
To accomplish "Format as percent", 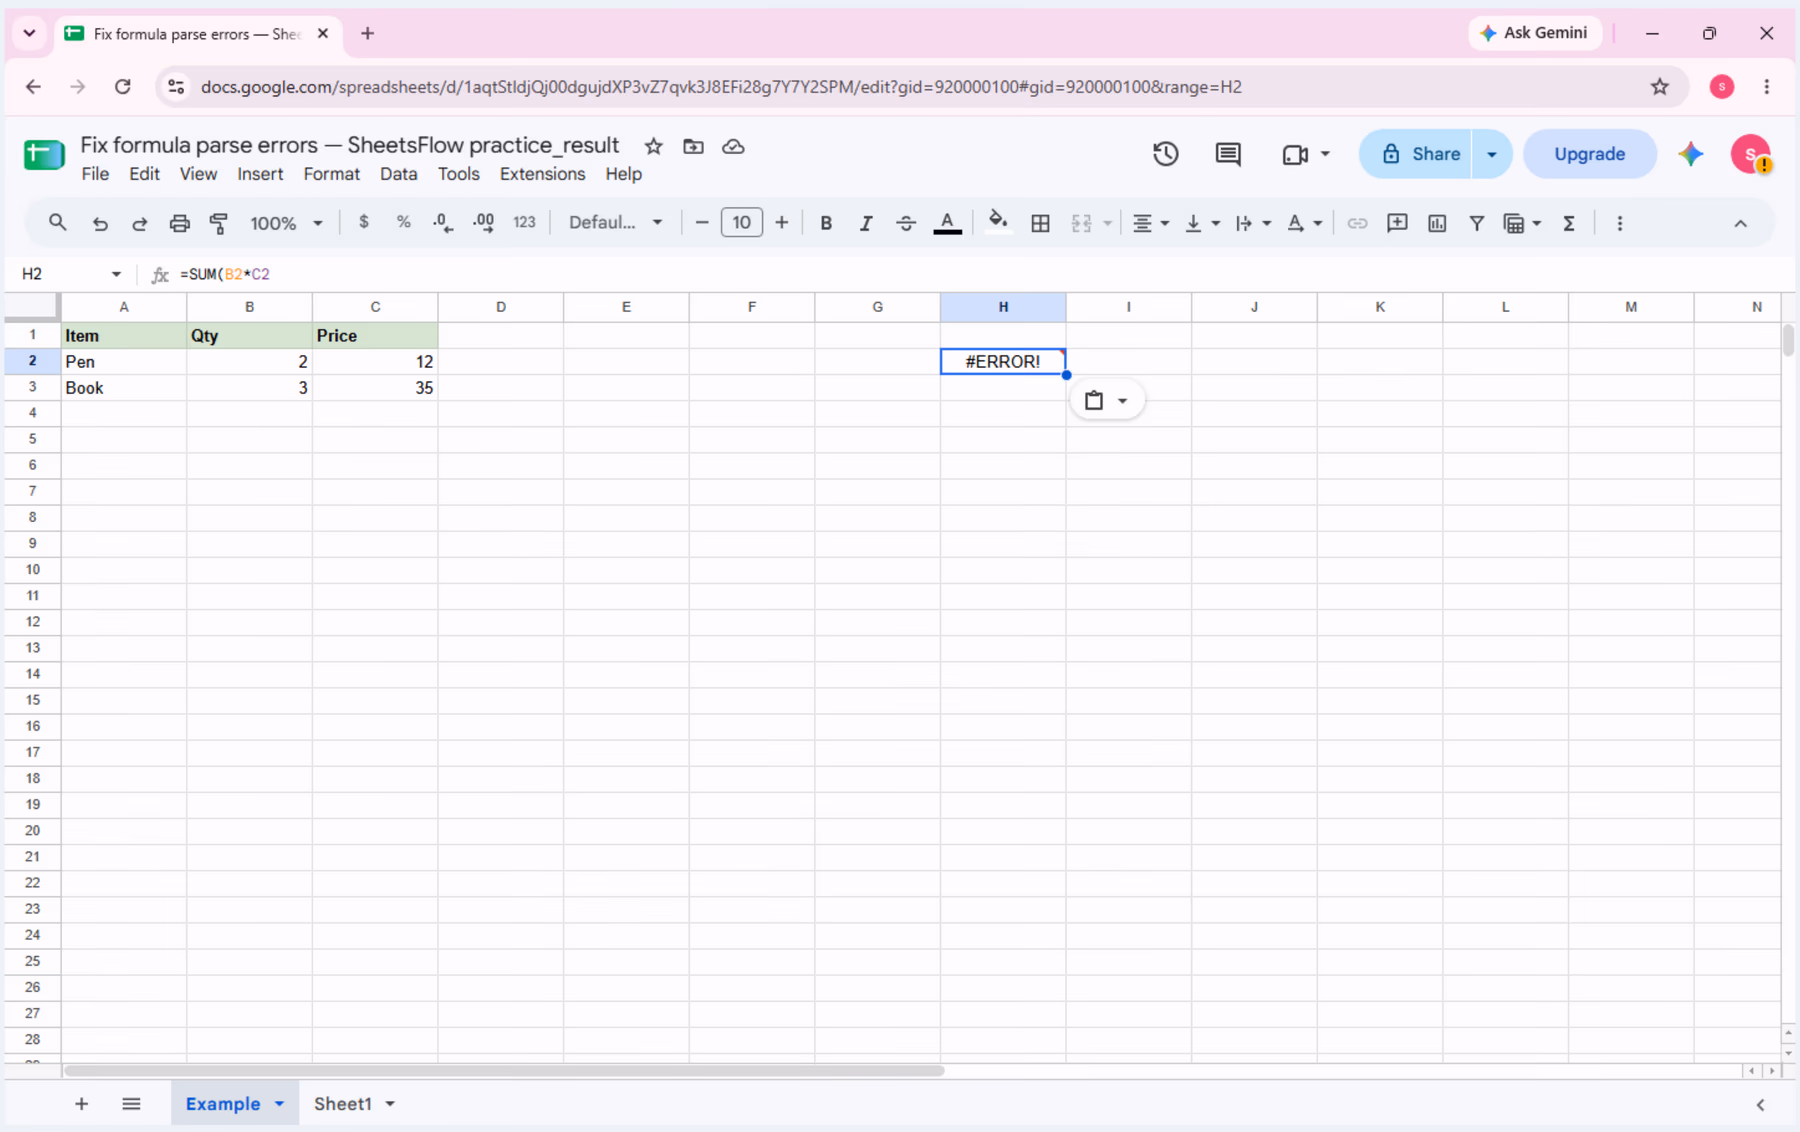I will pos(403,222).
